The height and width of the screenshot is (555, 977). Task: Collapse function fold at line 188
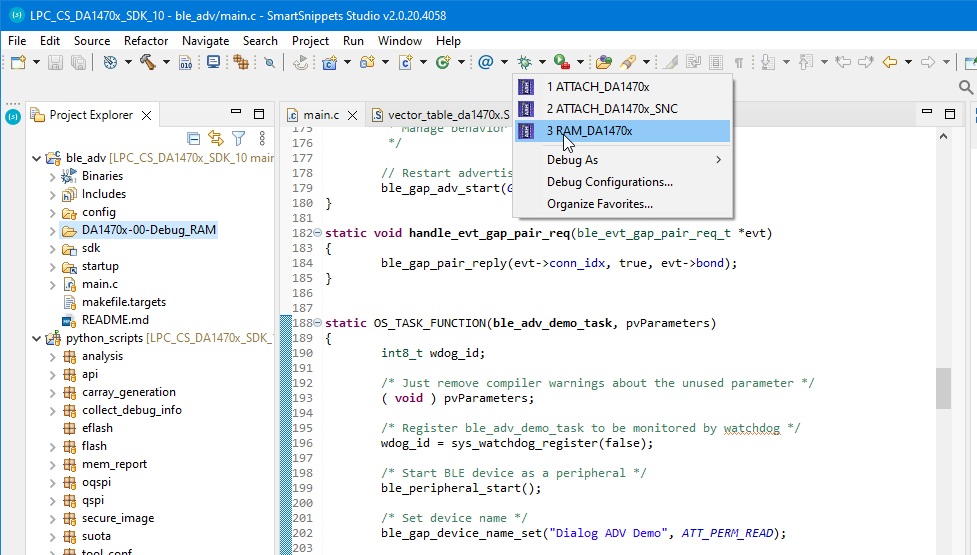317,323
